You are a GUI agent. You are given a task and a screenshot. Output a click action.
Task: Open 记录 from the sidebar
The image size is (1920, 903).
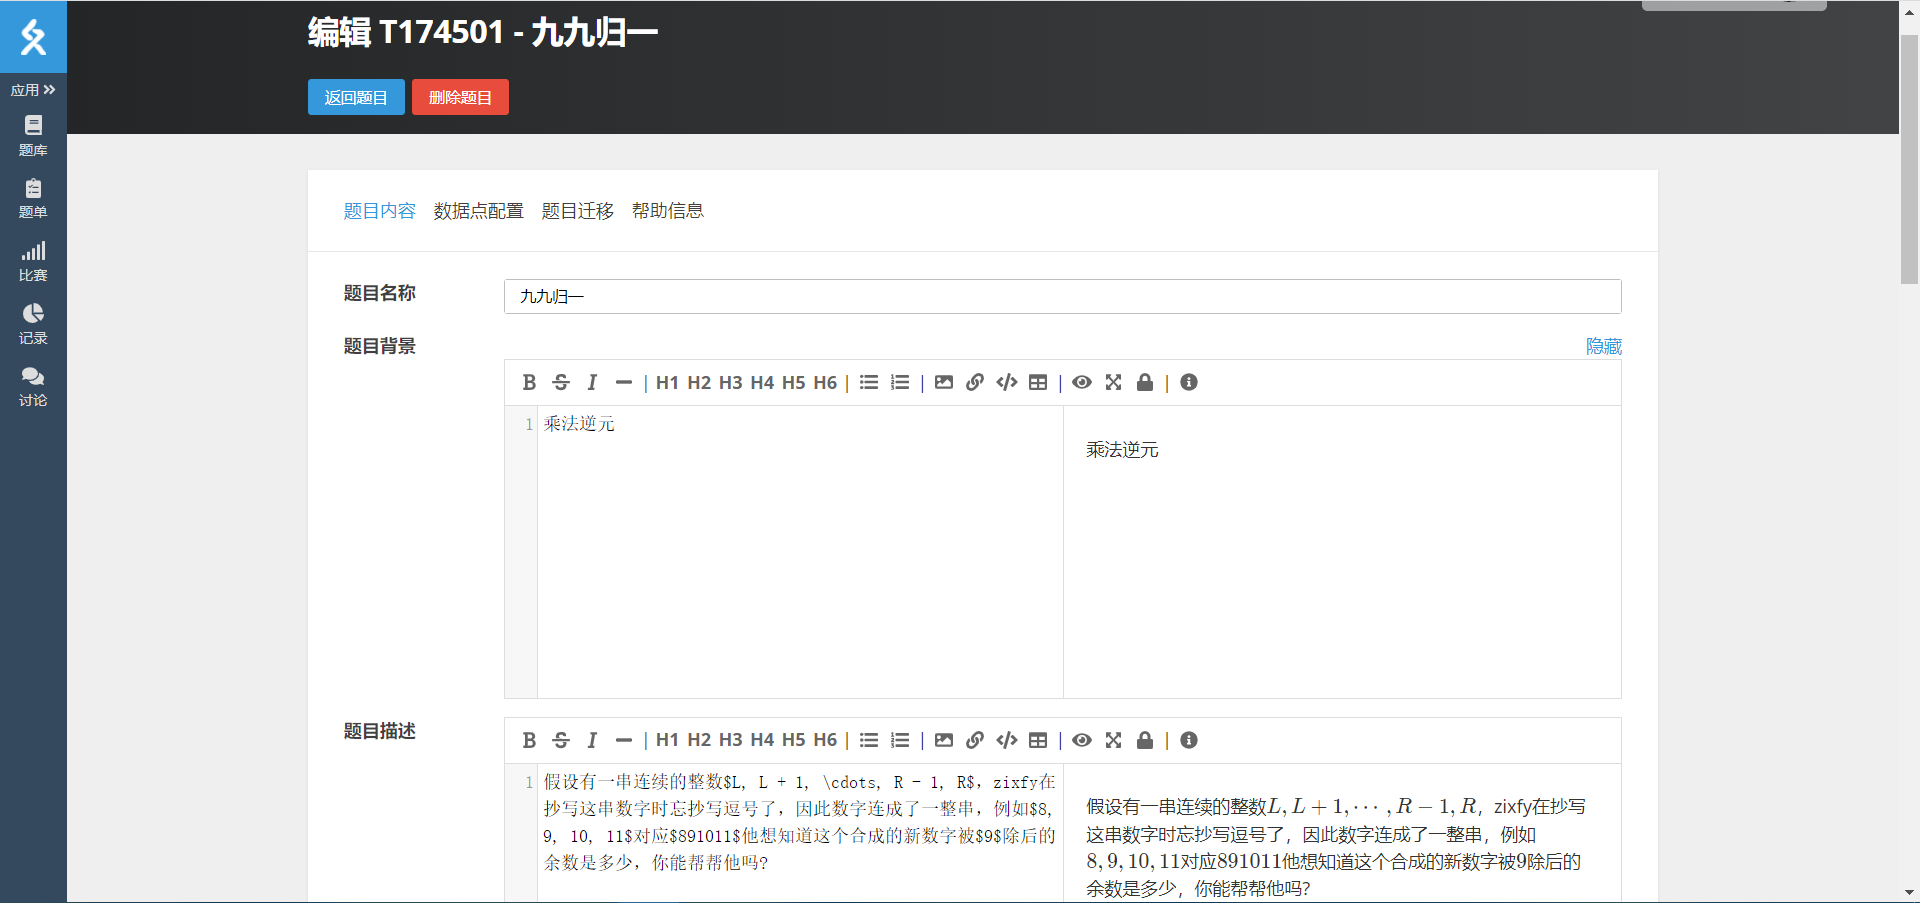33,325
